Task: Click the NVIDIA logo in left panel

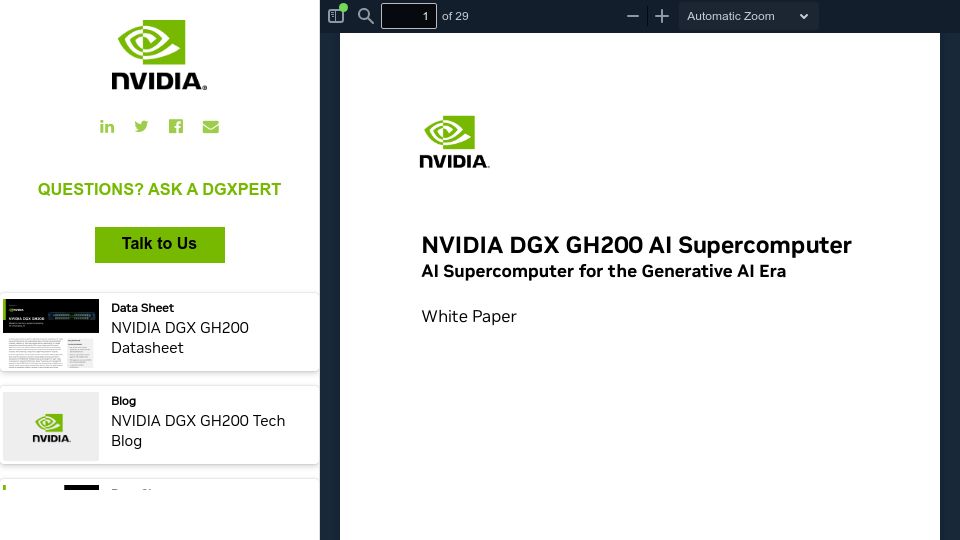Action: [x=159, y=55]
